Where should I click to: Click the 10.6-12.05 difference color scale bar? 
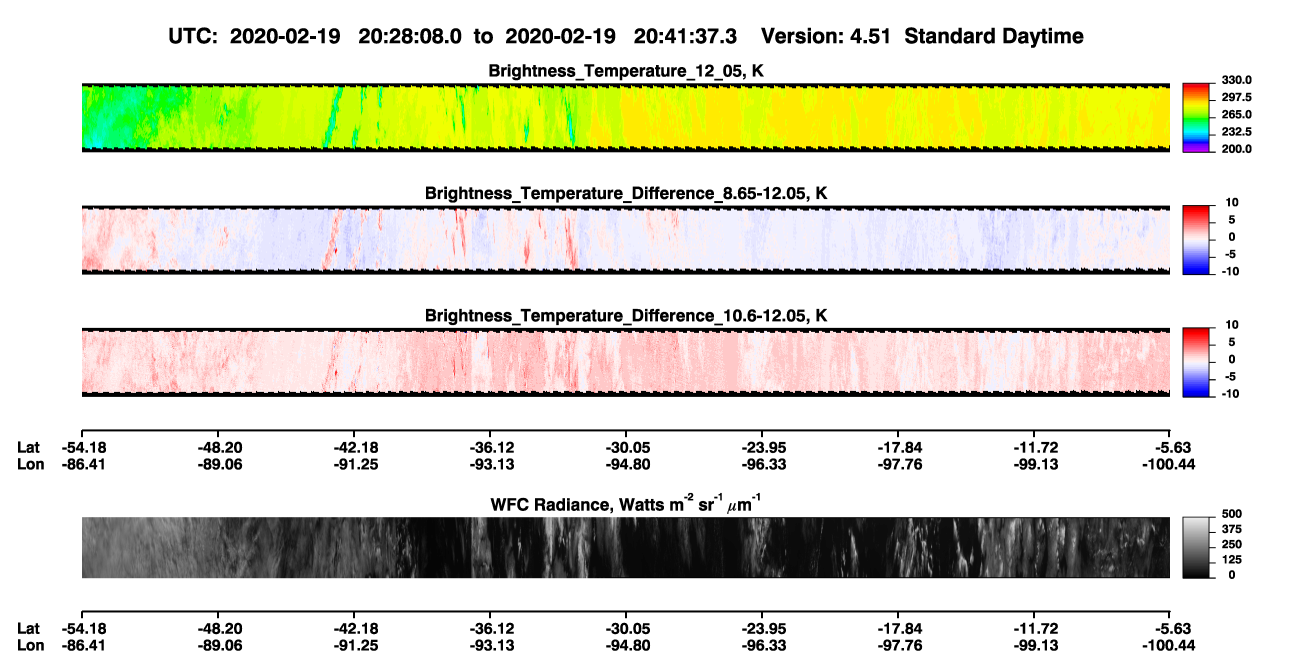coord(1196,360)
